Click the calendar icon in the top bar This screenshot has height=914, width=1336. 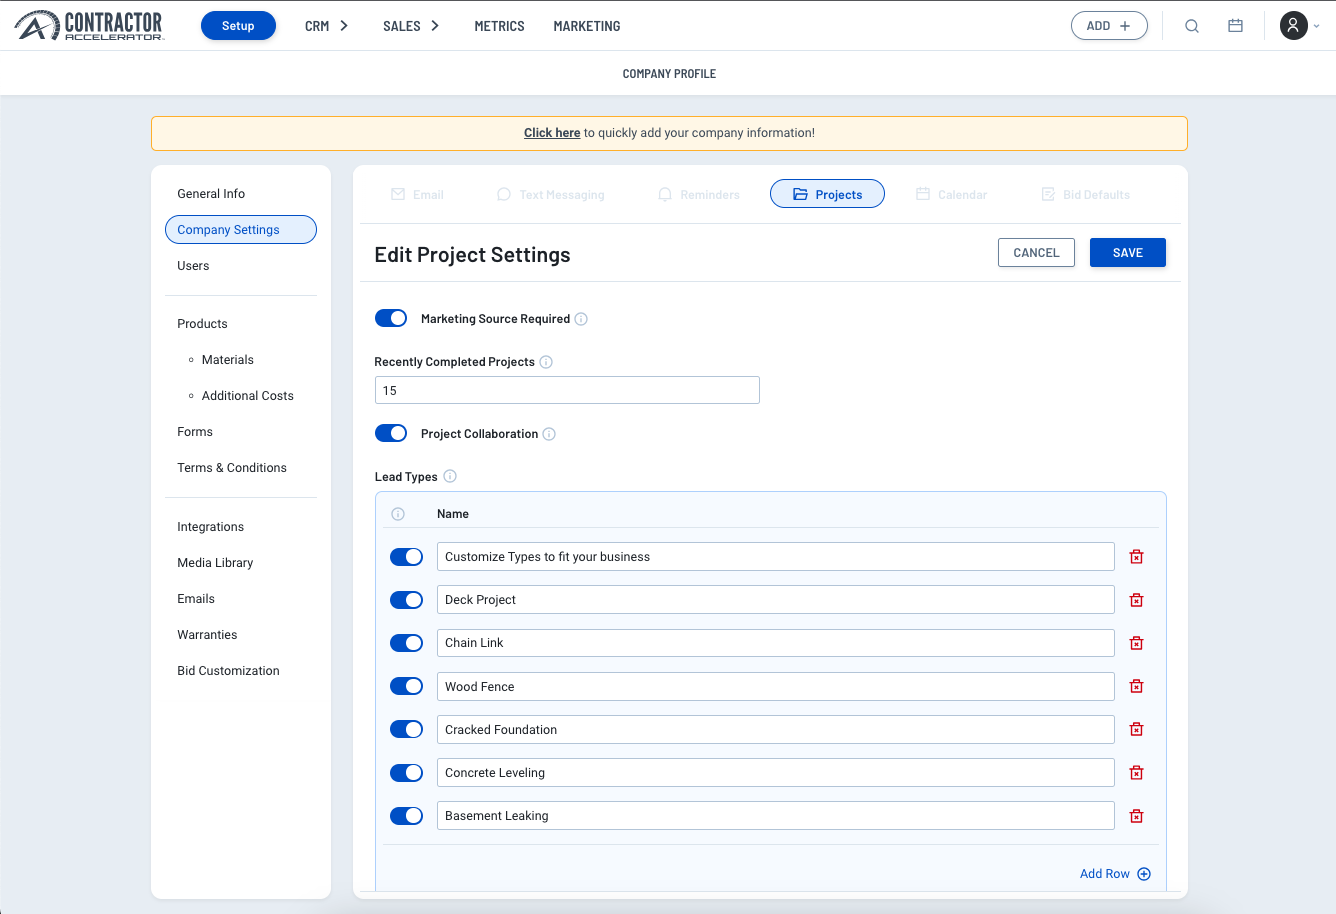[x=1235, y=26]
